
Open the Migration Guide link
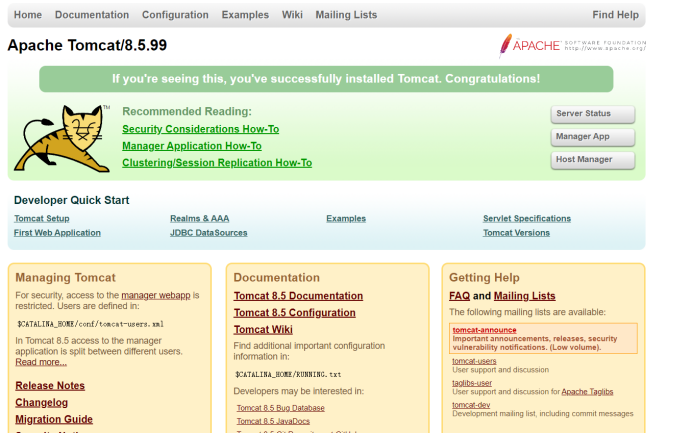pos(54,419)
